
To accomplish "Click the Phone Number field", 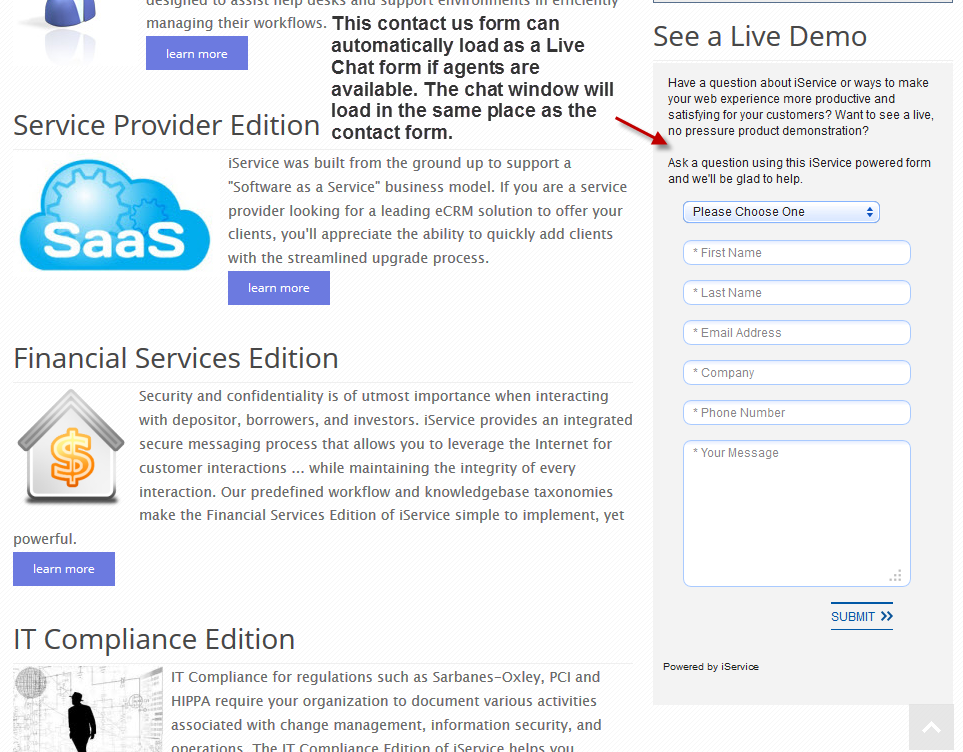I will tap(796, 413).
